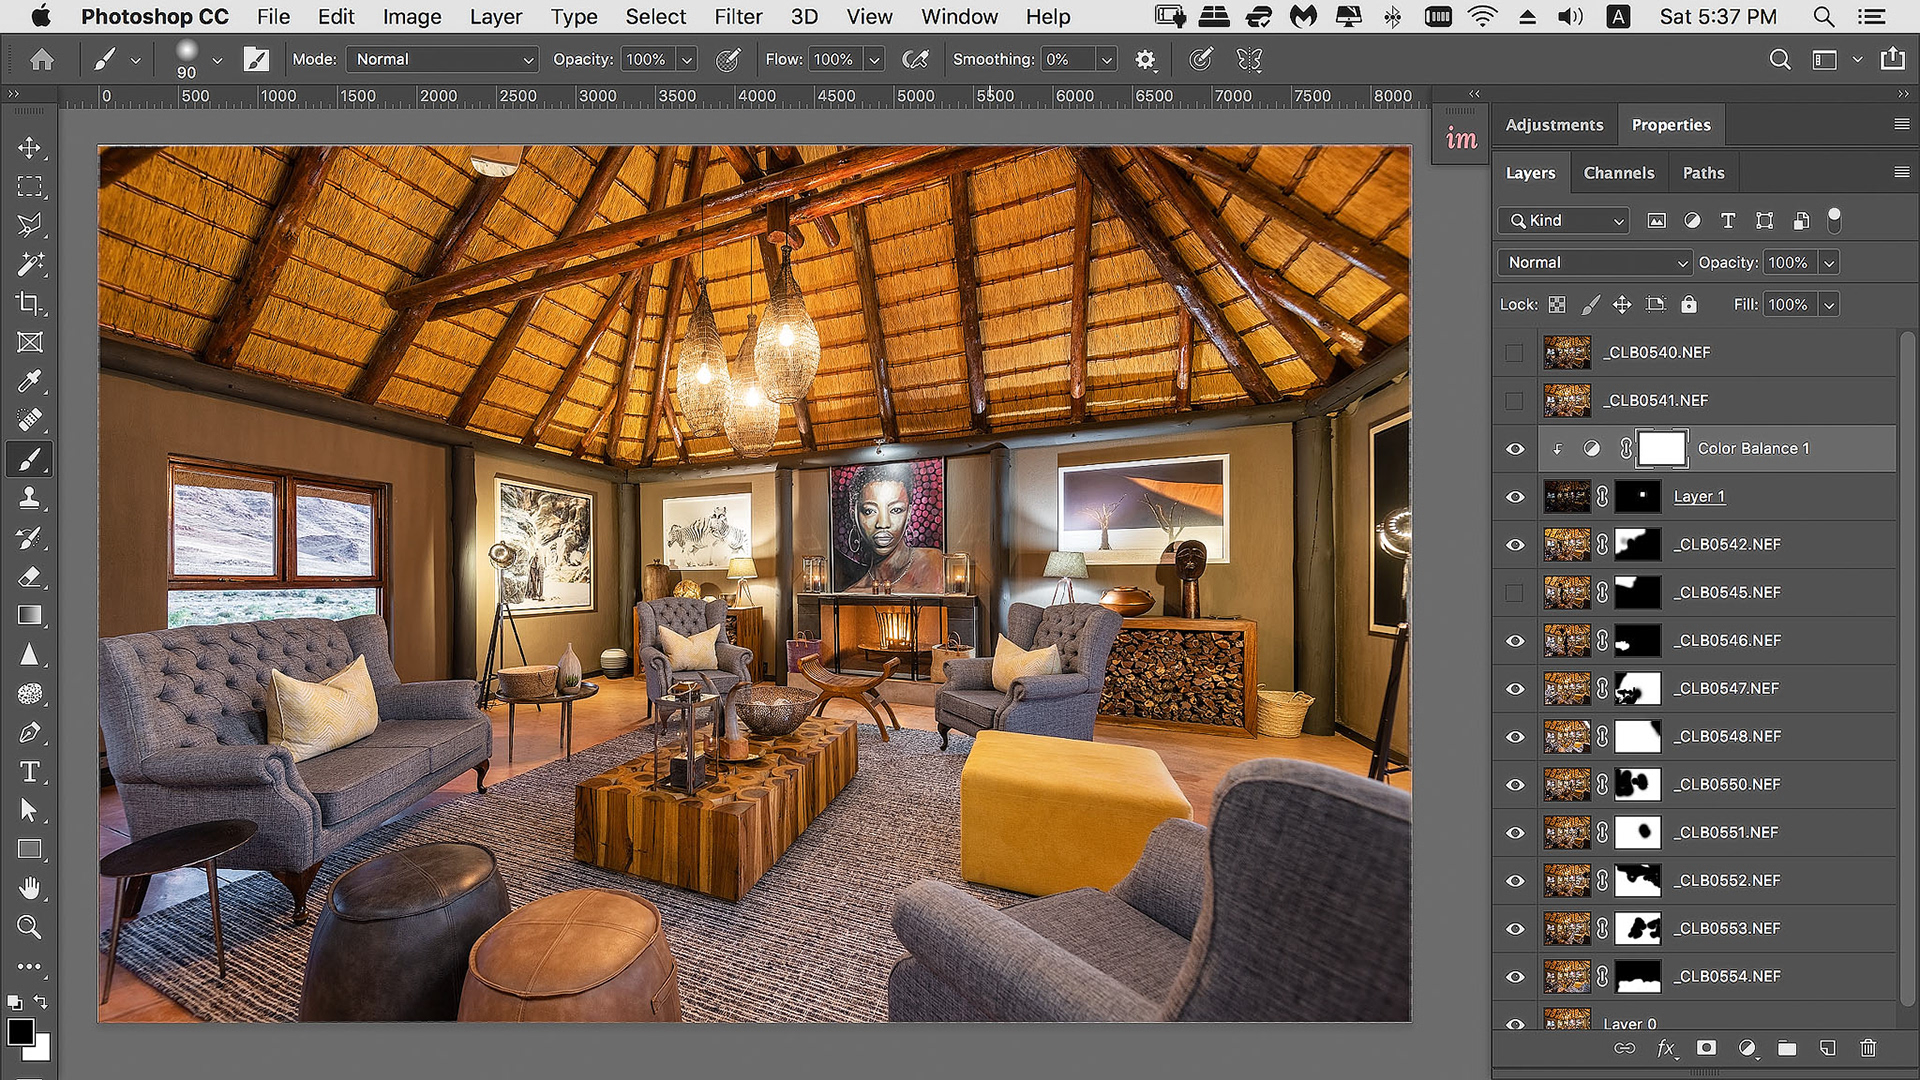Image resolution: width=1920 pixels, height=1080 pixels.
Task: Select the History Brush tool
Action: tap(29, 537)
